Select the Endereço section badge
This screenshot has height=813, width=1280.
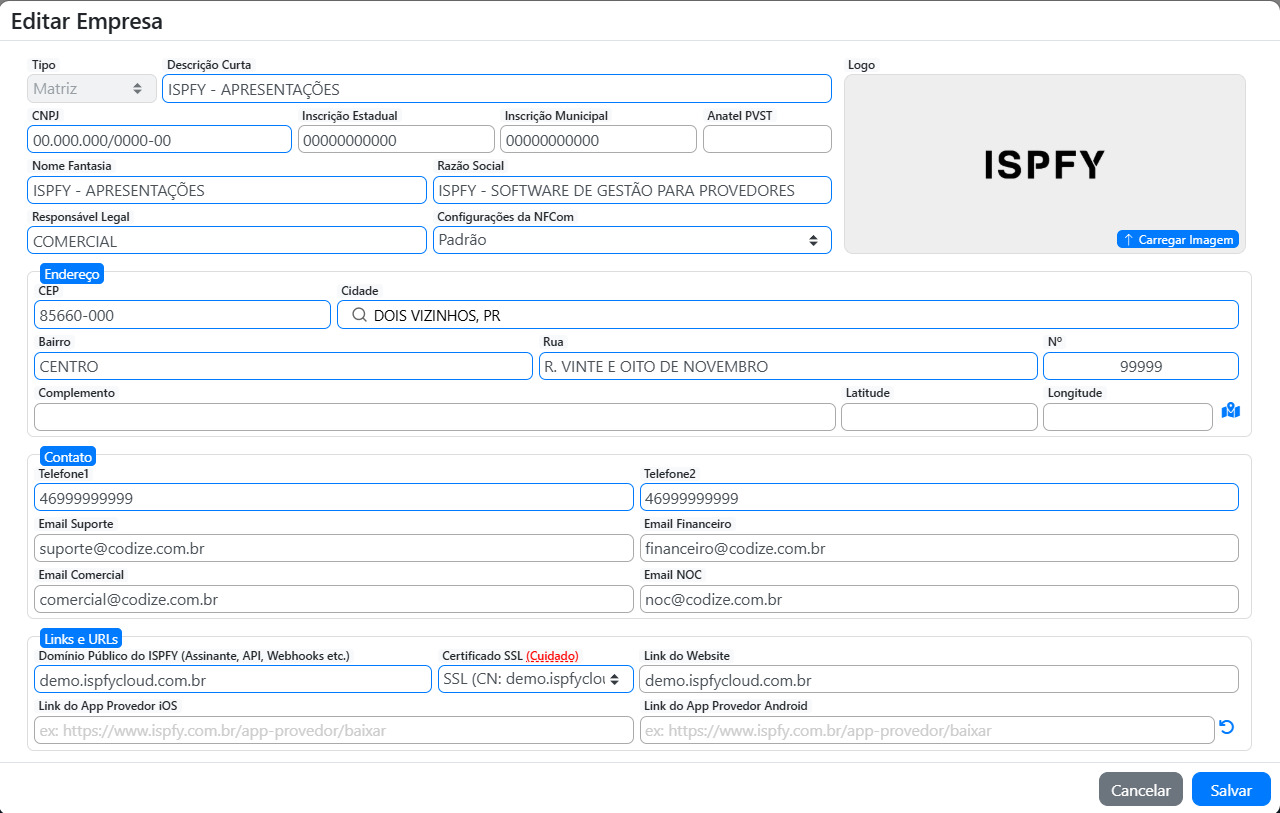[71, 273]
